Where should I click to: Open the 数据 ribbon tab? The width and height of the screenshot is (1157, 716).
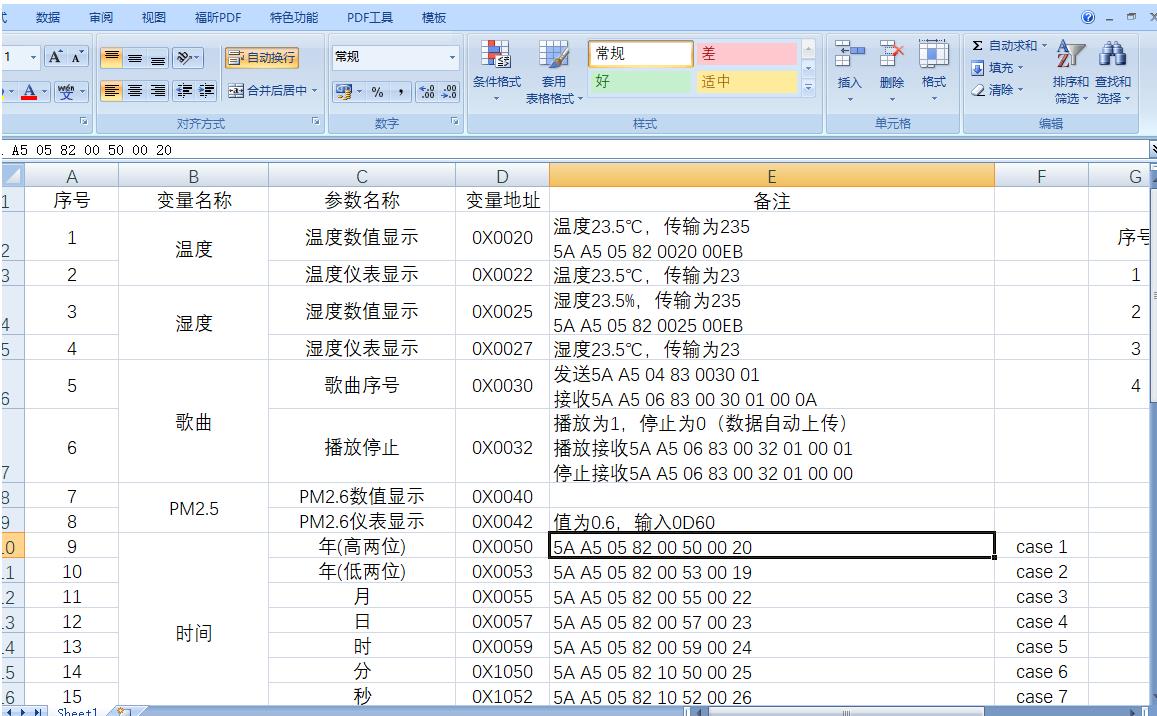48,18
